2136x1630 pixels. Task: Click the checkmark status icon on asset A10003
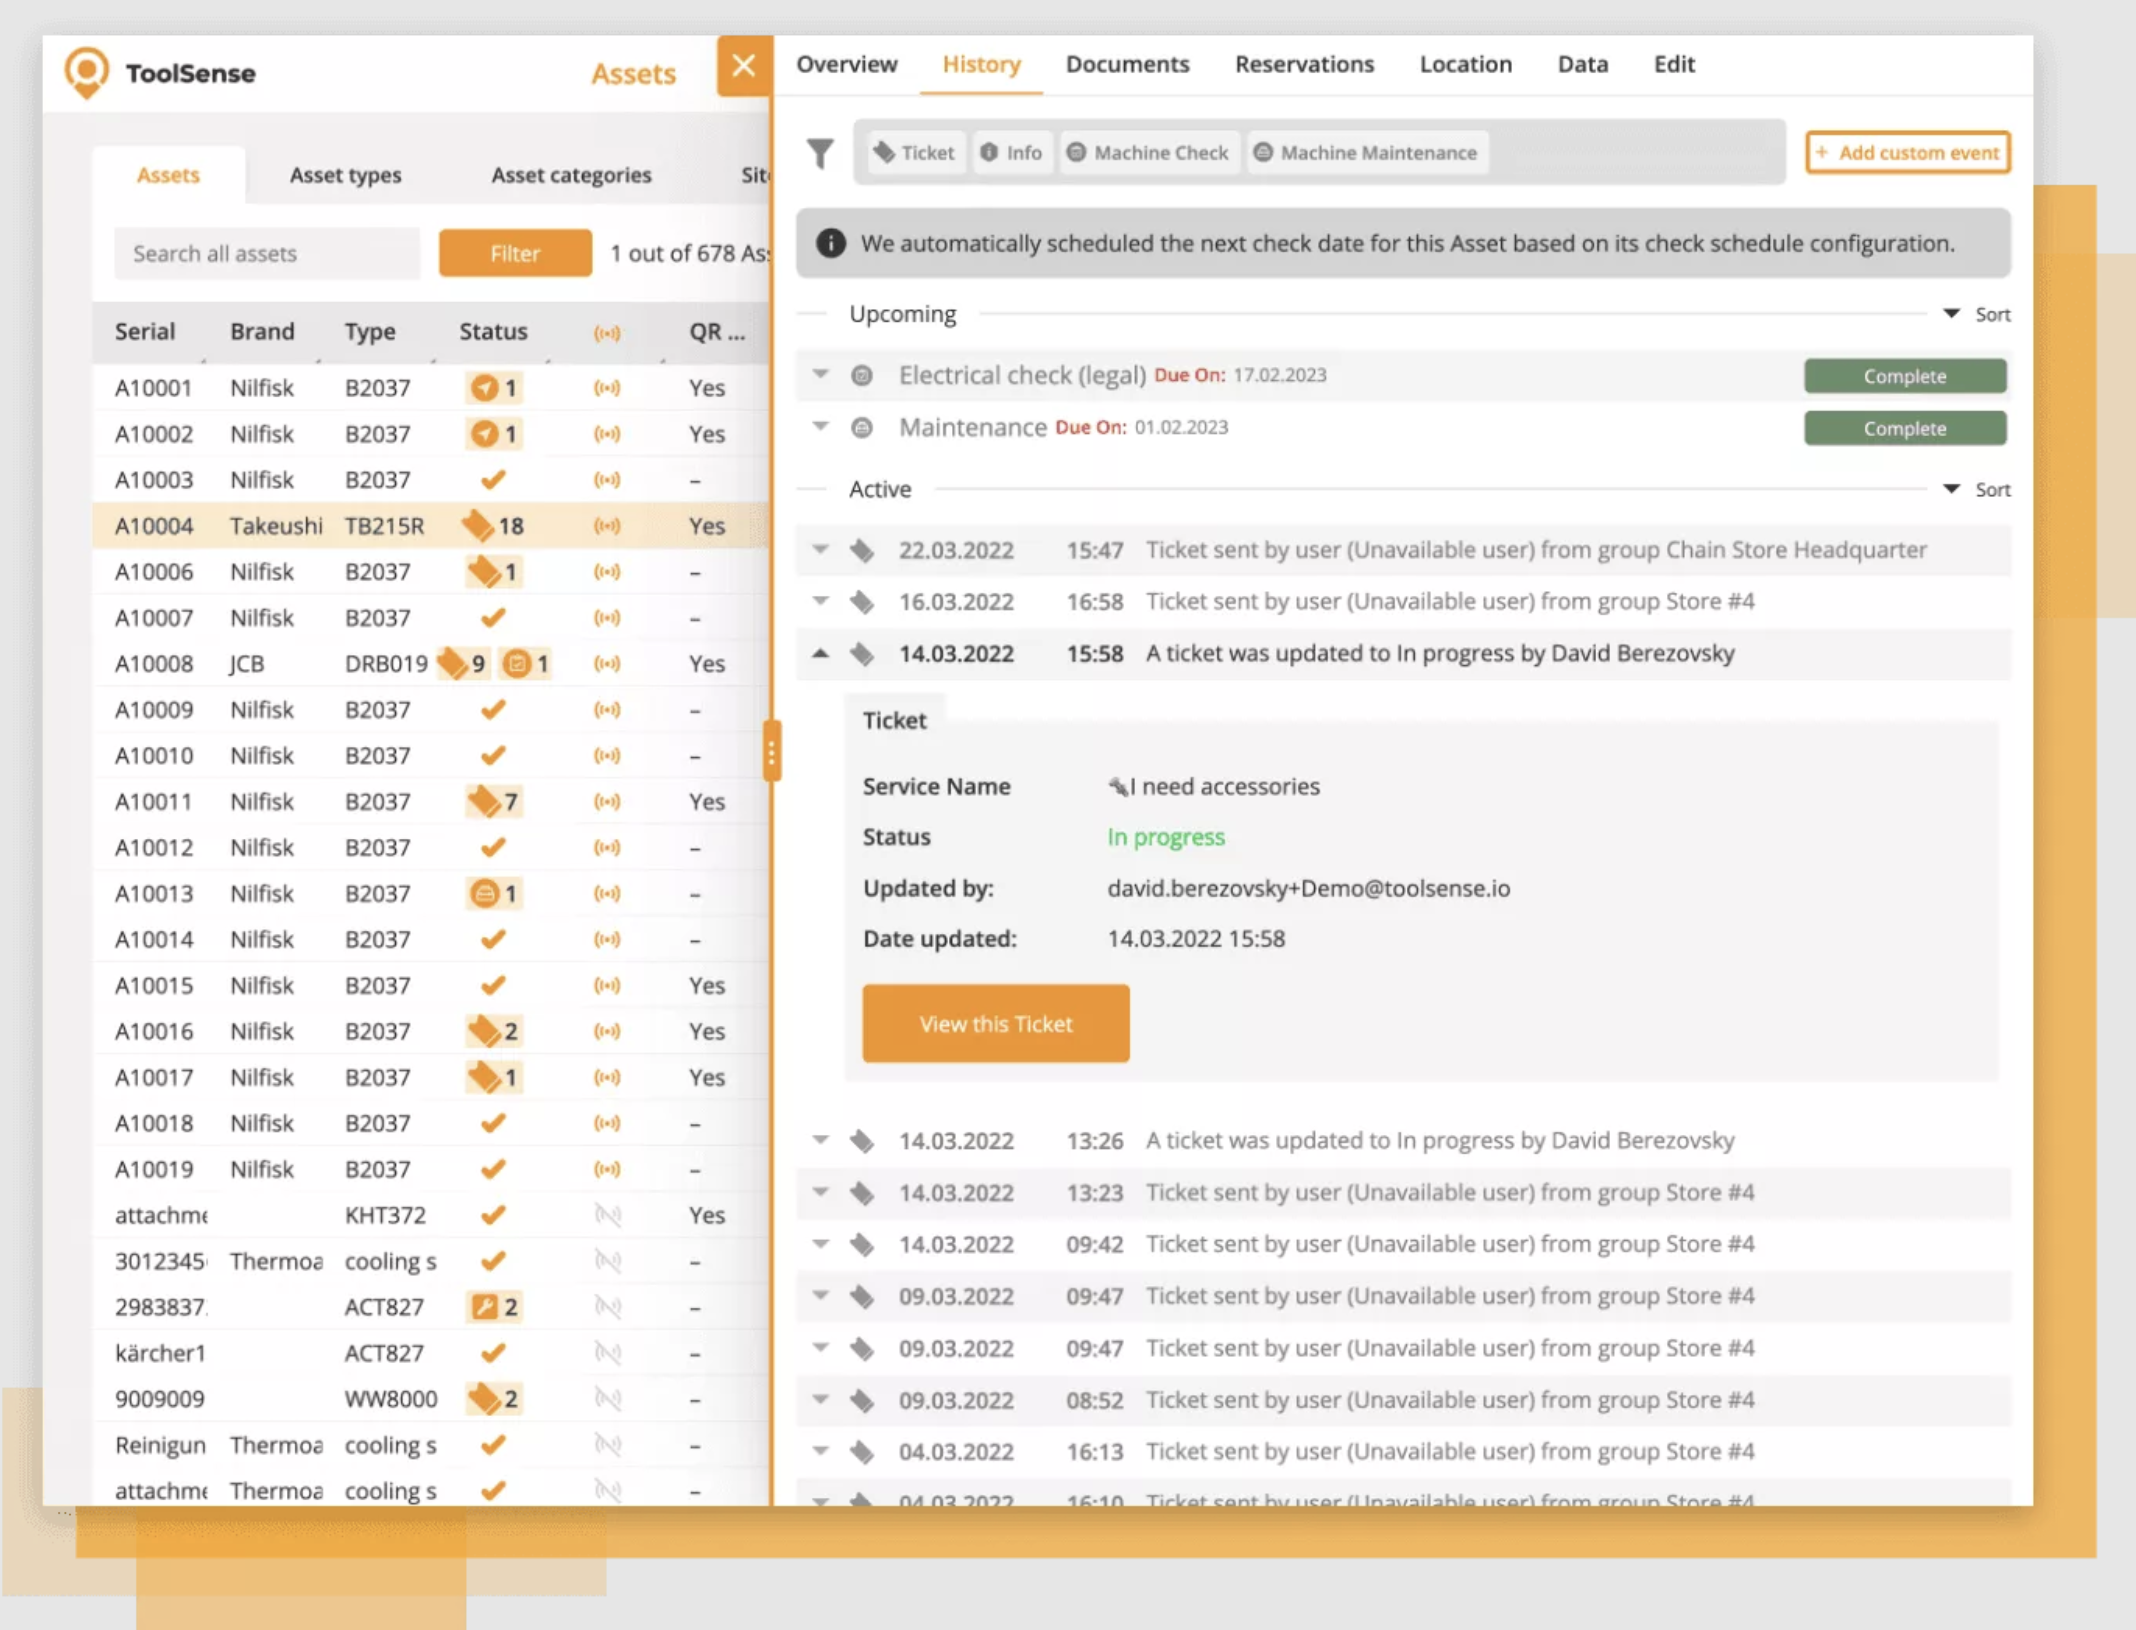point(492,479)
